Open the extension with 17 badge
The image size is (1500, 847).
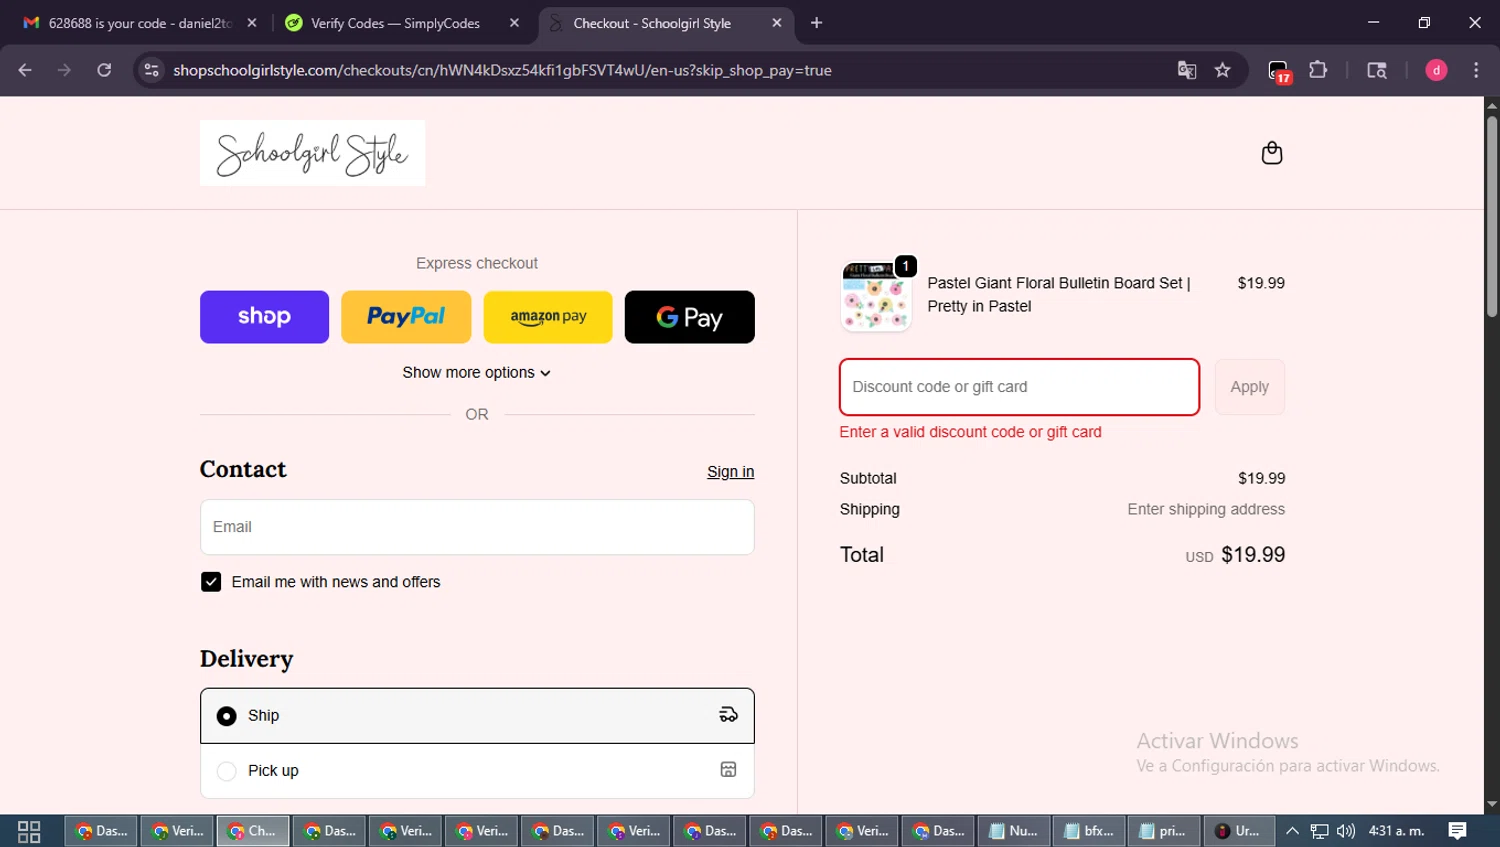point(1279,71)
